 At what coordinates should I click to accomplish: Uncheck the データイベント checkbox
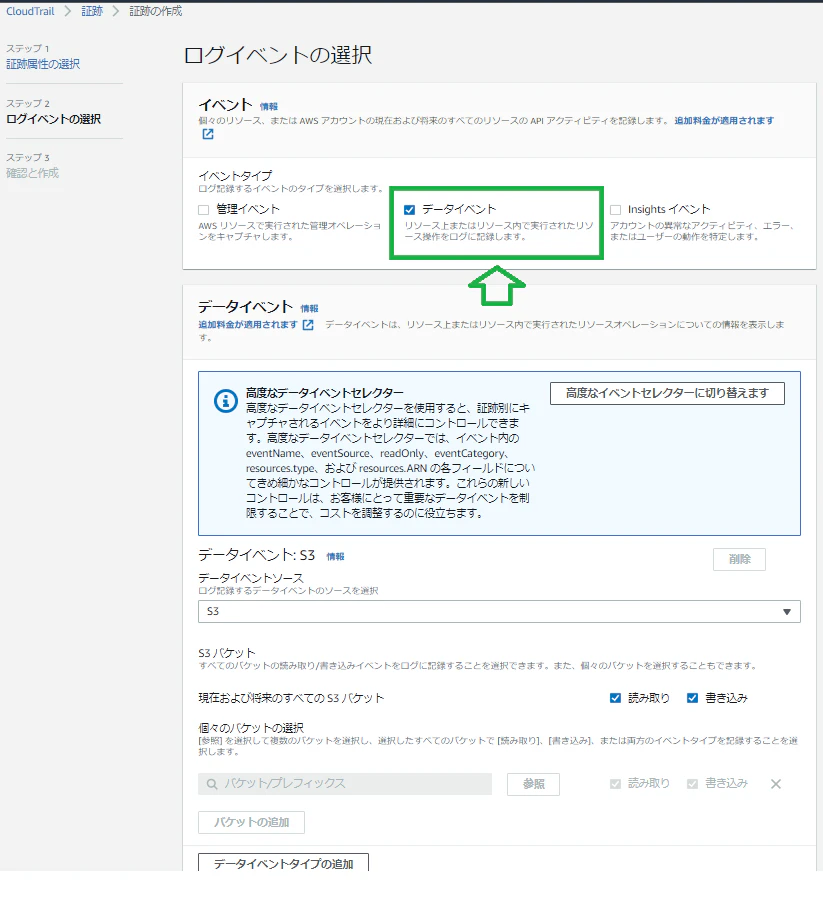[409, 210]
